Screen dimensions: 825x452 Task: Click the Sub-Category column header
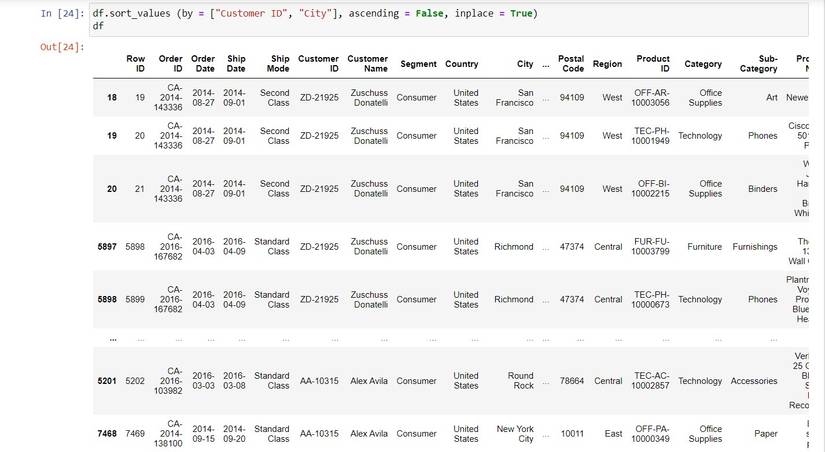coord(758,64)
